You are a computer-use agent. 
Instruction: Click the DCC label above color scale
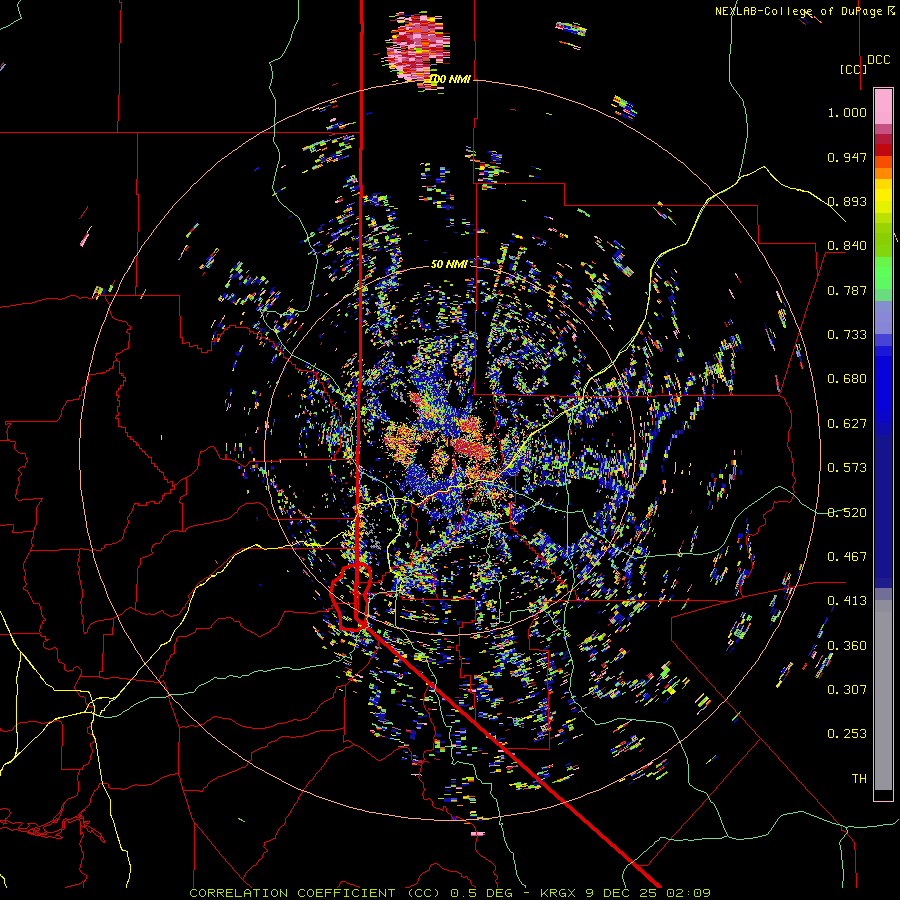coord(878,60)
